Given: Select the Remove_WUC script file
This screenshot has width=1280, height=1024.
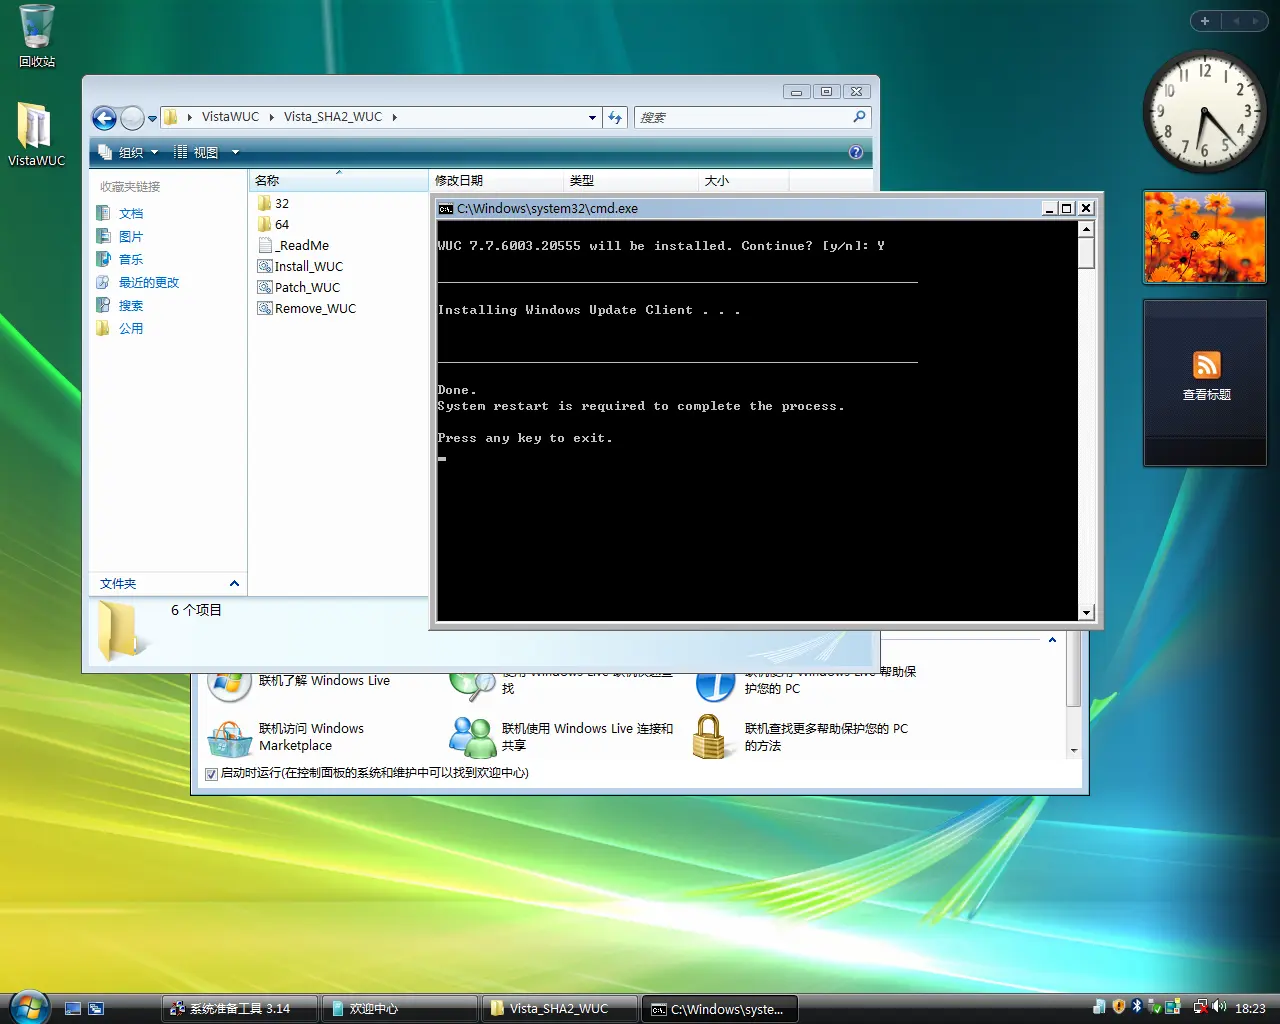Looking at the screenshot, I should pos(306,308).
